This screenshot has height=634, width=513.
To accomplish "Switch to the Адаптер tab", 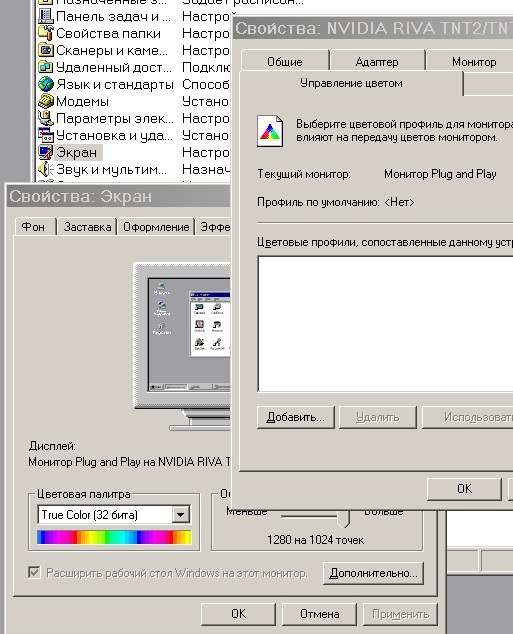I will (x=377, y=61).
